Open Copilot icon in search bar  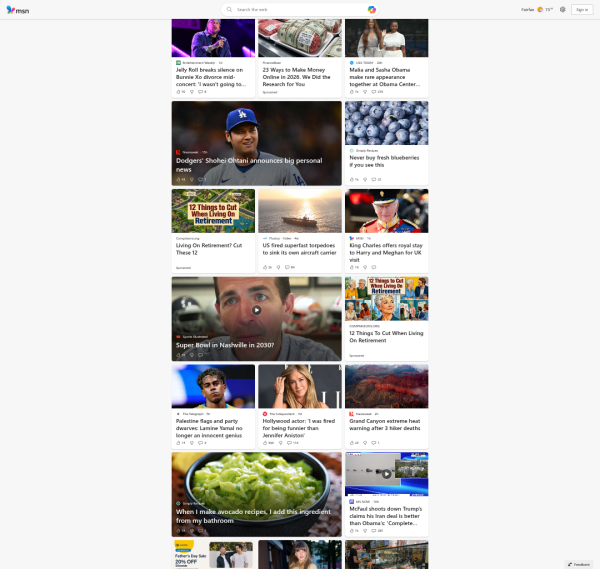pyautogui.click(x=372, y=10)
